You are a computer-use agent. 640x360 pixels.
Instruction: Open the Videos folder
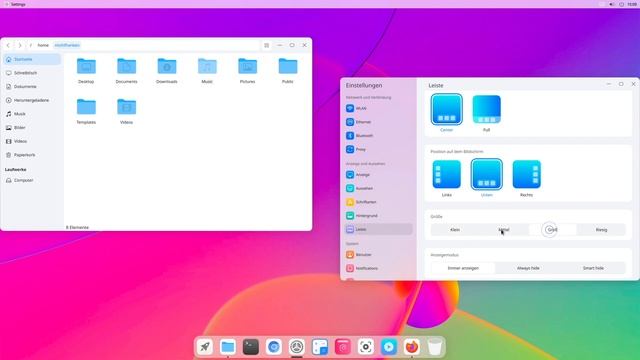[x=127, y=111]
